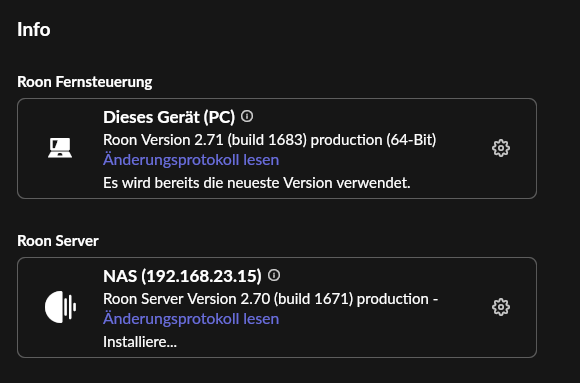Open settings gear for Dieses Gerät (PC)
The height and width of the screenshot is (383, 580).
pos(501,148)
